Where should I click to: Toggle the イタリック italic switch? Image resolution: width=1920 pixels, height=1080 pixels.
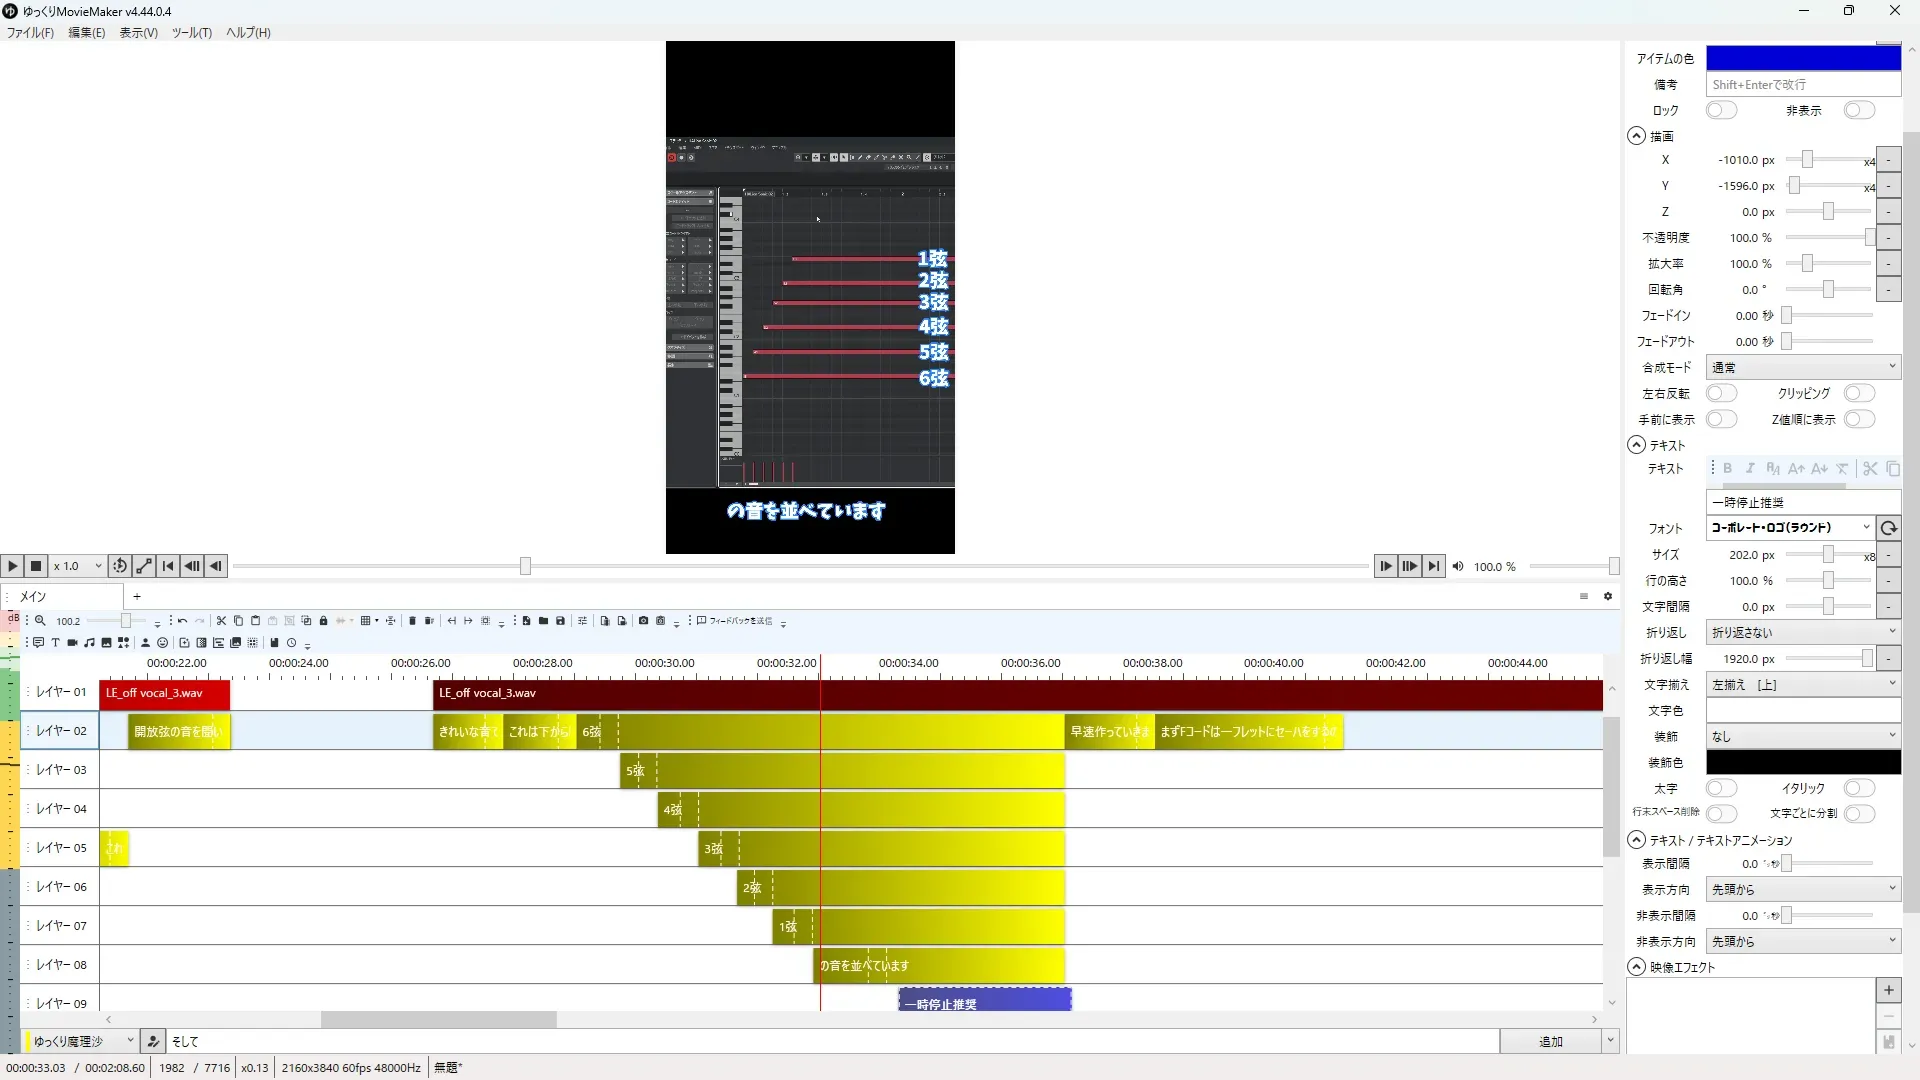tap(1858, 788)
